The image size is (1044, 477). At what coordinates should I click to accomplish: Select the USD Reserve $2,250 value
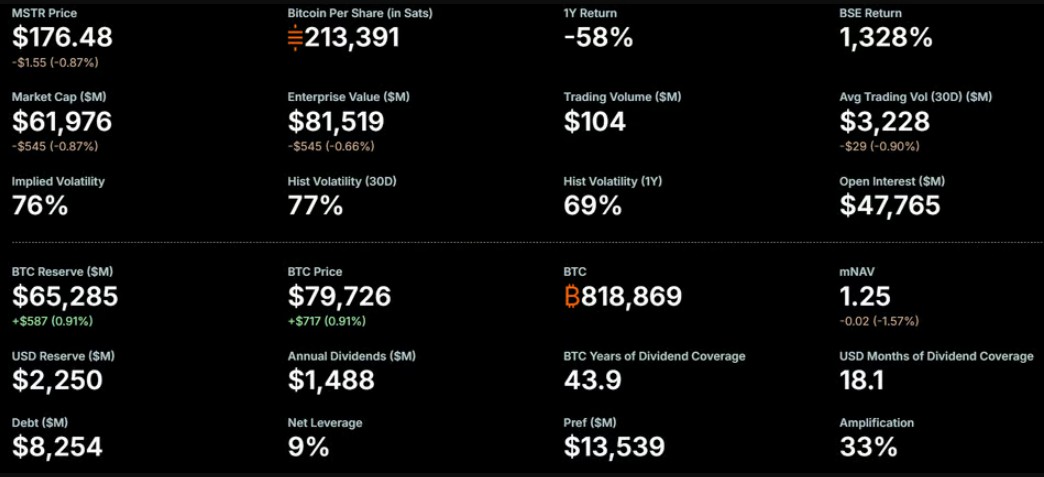pyautogui.click(x=57, y=380)
